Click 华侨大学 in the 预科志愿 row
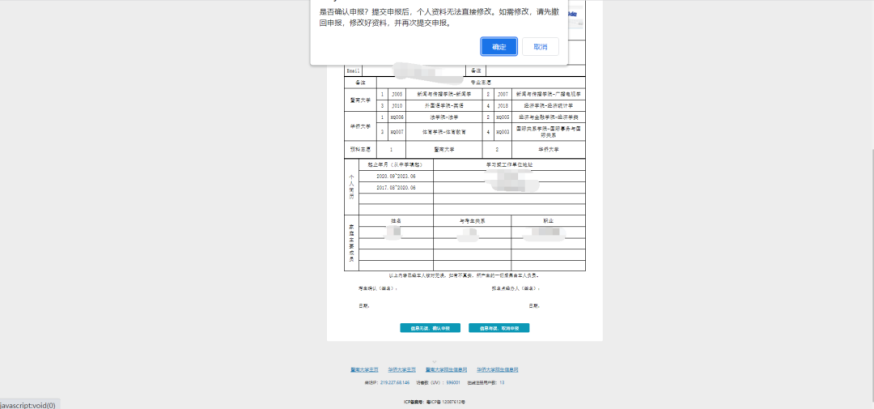 (548, 149)
